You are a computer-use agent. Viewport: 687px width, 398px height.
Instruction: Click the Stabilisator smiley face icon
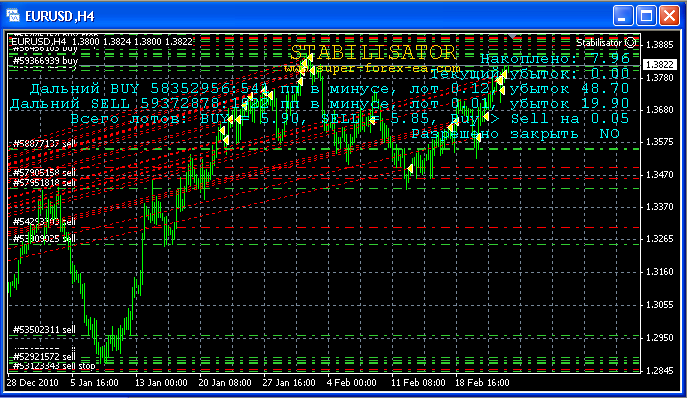(630, 43)
